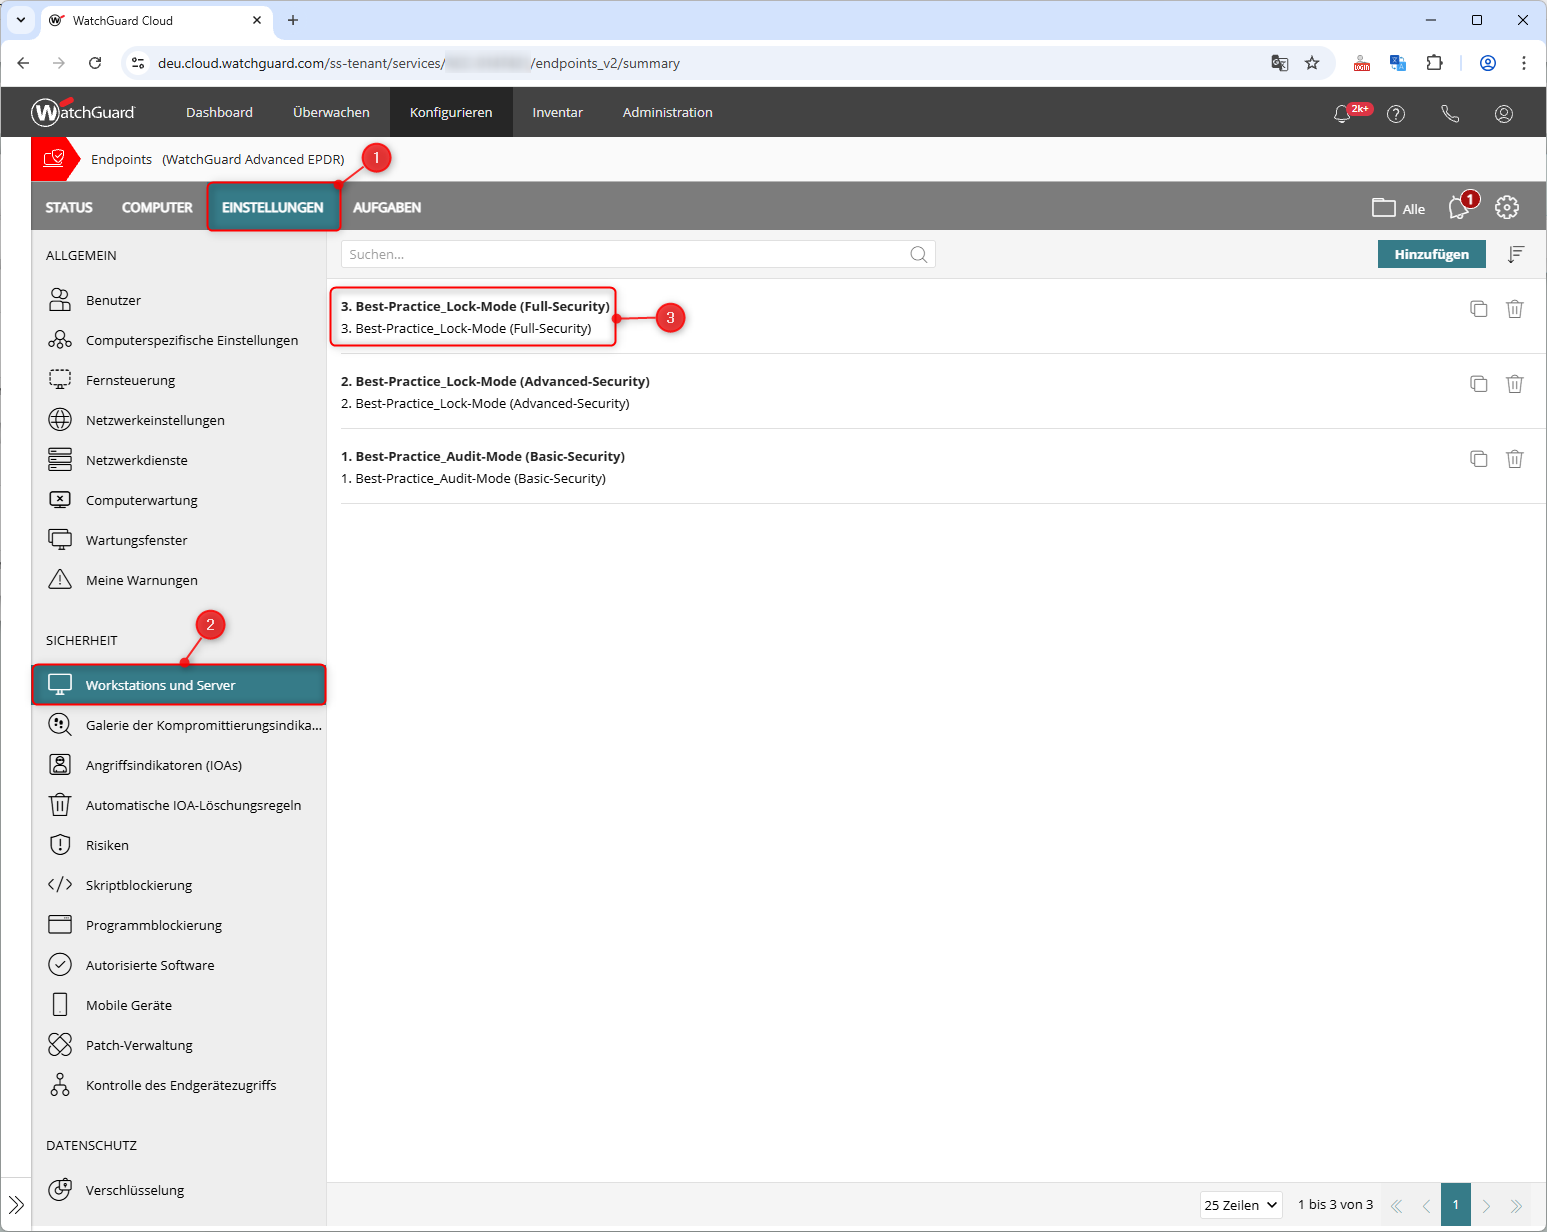Switch to the COMPUTER tab
This screenshot has width=1547, height=1232.
[157, 207]
